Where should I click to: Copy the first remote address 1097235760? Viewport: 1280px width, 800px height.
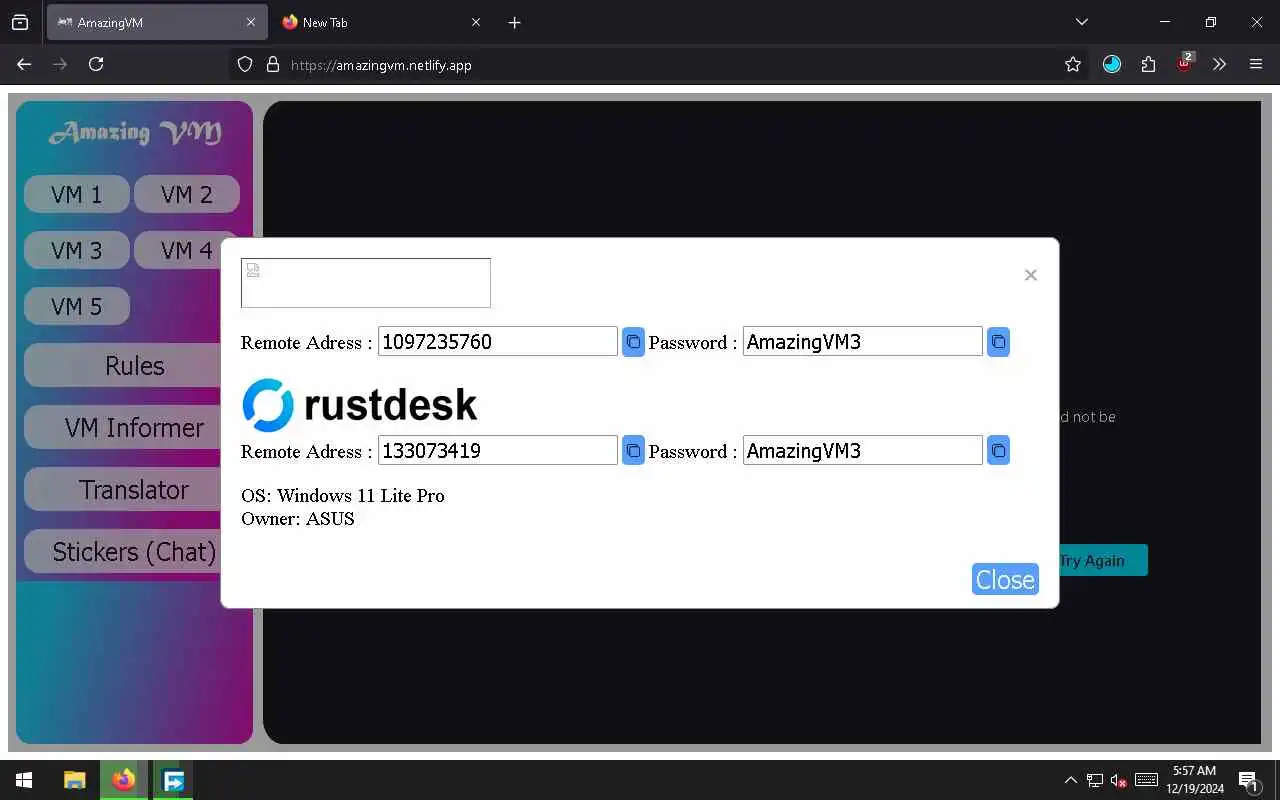[x=633, y=342]
